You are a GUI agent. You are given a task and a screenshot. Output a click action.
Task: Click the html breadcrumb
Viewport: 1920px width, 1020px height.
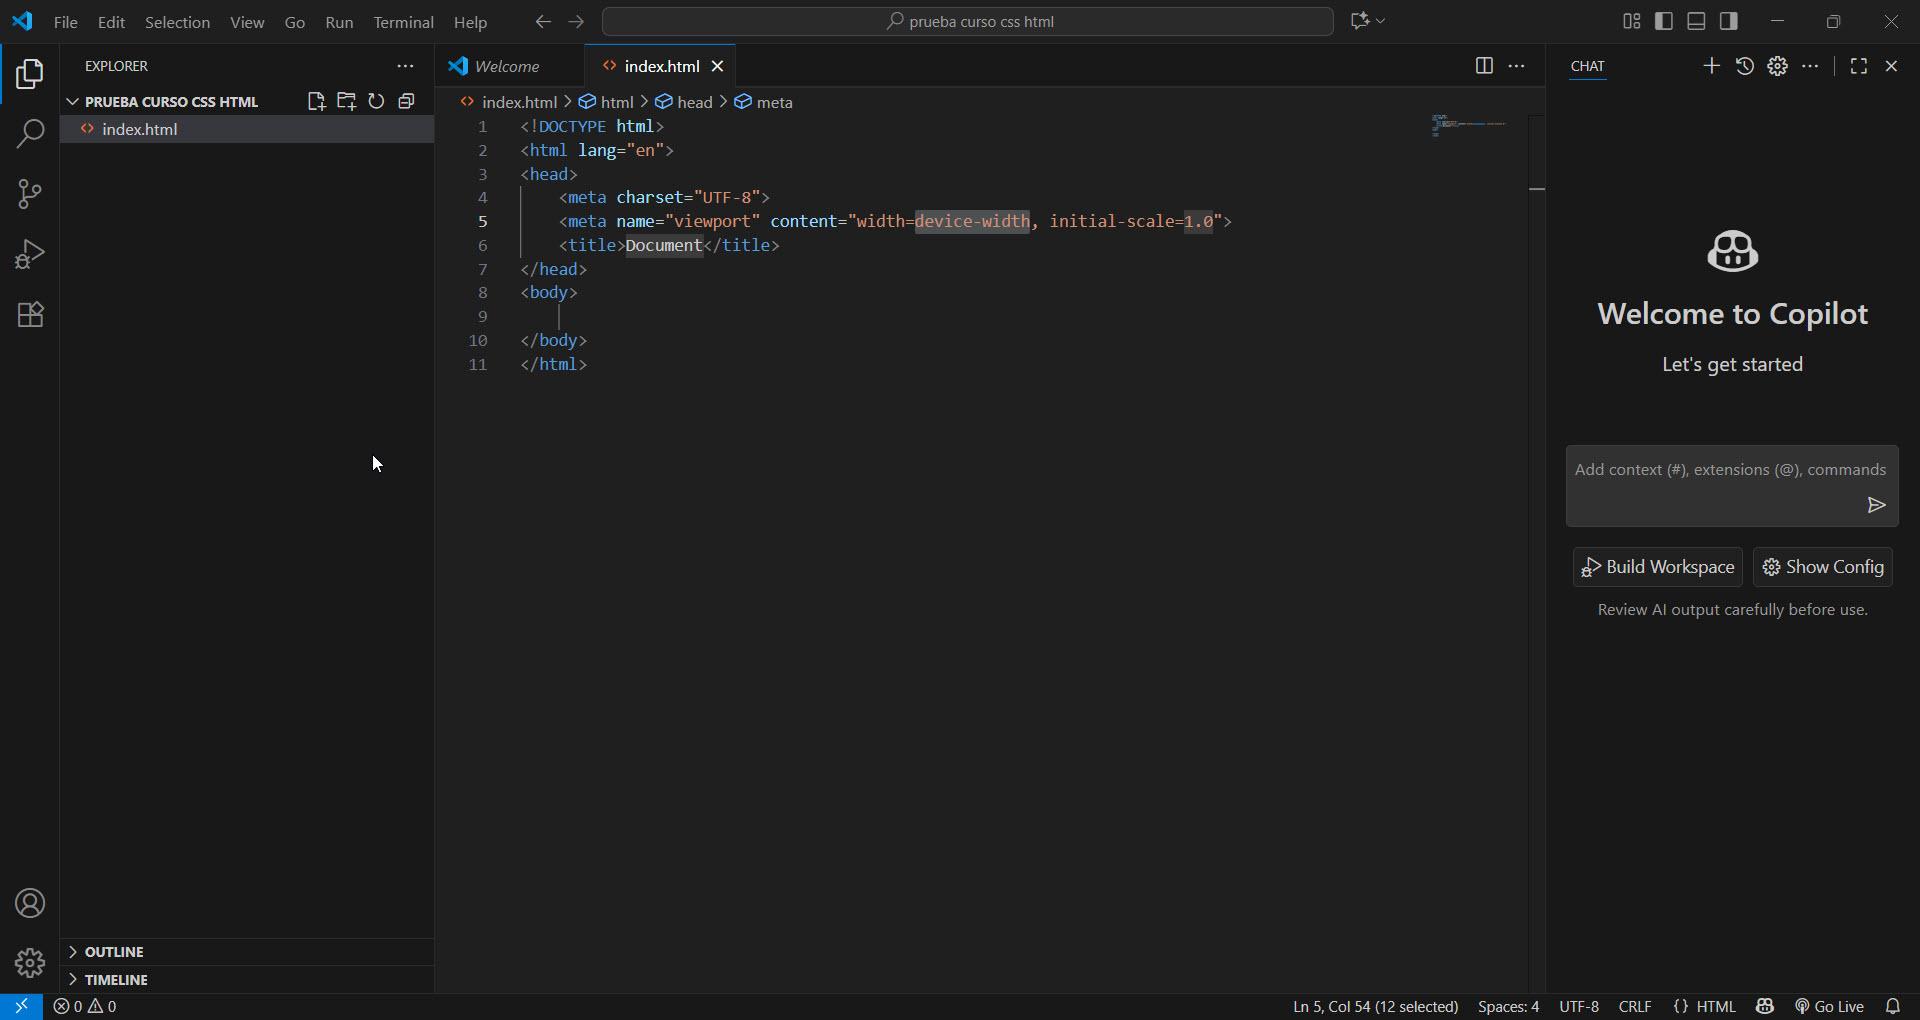click(606, 102)
